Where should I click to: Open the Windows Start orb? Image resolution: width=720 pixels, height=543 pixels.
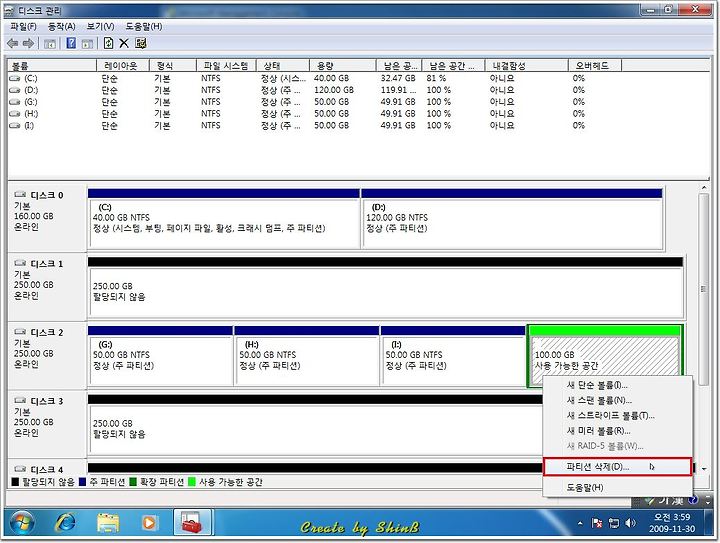pyautogui.click(x=21, y=523)
